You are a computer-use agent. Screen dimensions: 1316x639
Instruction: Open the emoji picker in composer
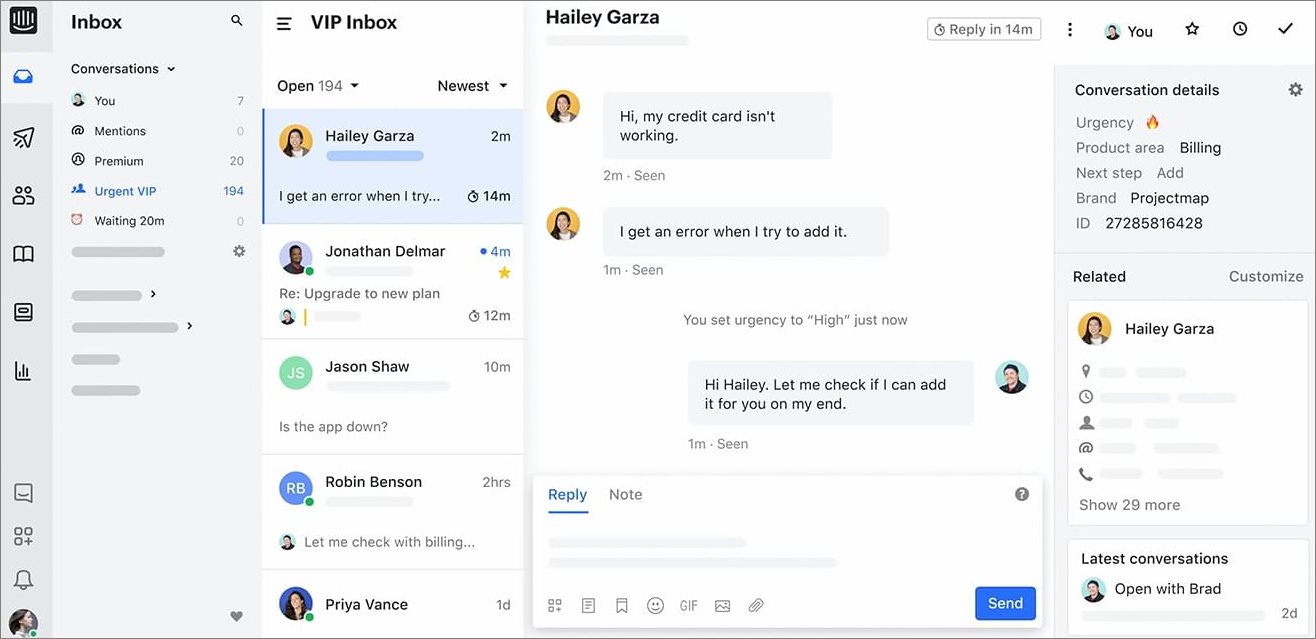click(655, 605)
